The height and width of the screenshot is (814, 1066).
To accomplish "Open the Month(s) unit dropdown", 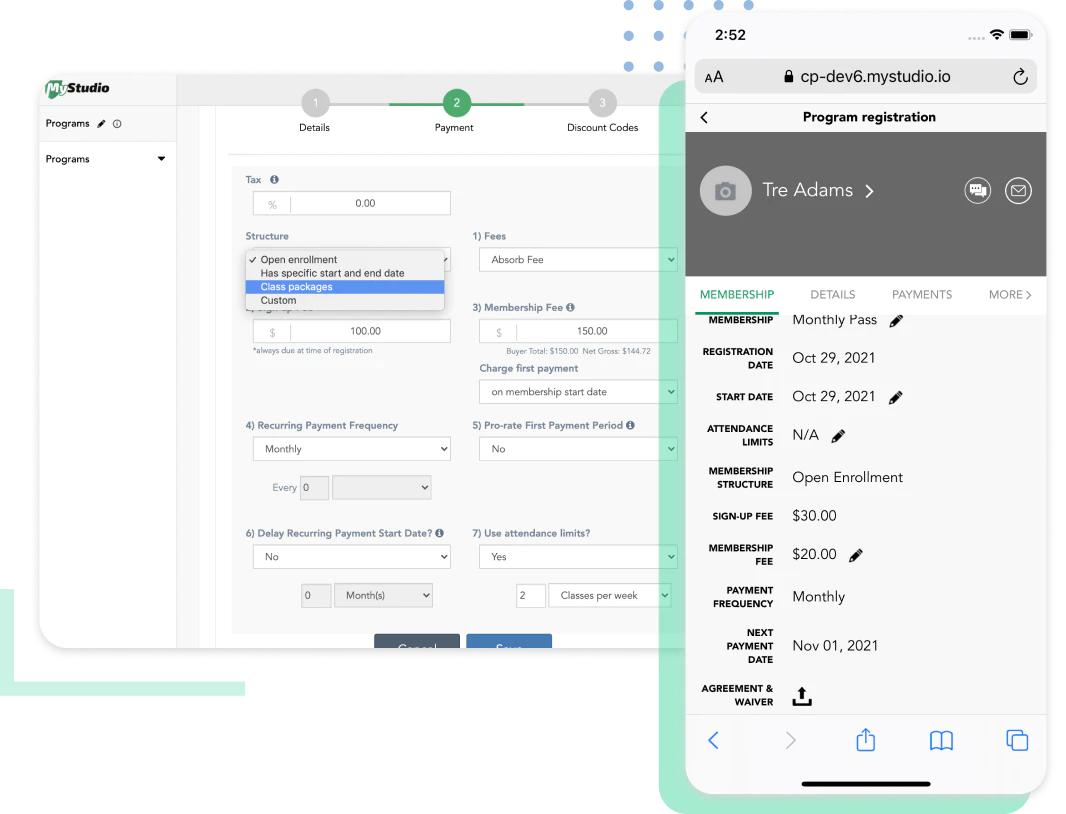I will [x=383, y=595].
